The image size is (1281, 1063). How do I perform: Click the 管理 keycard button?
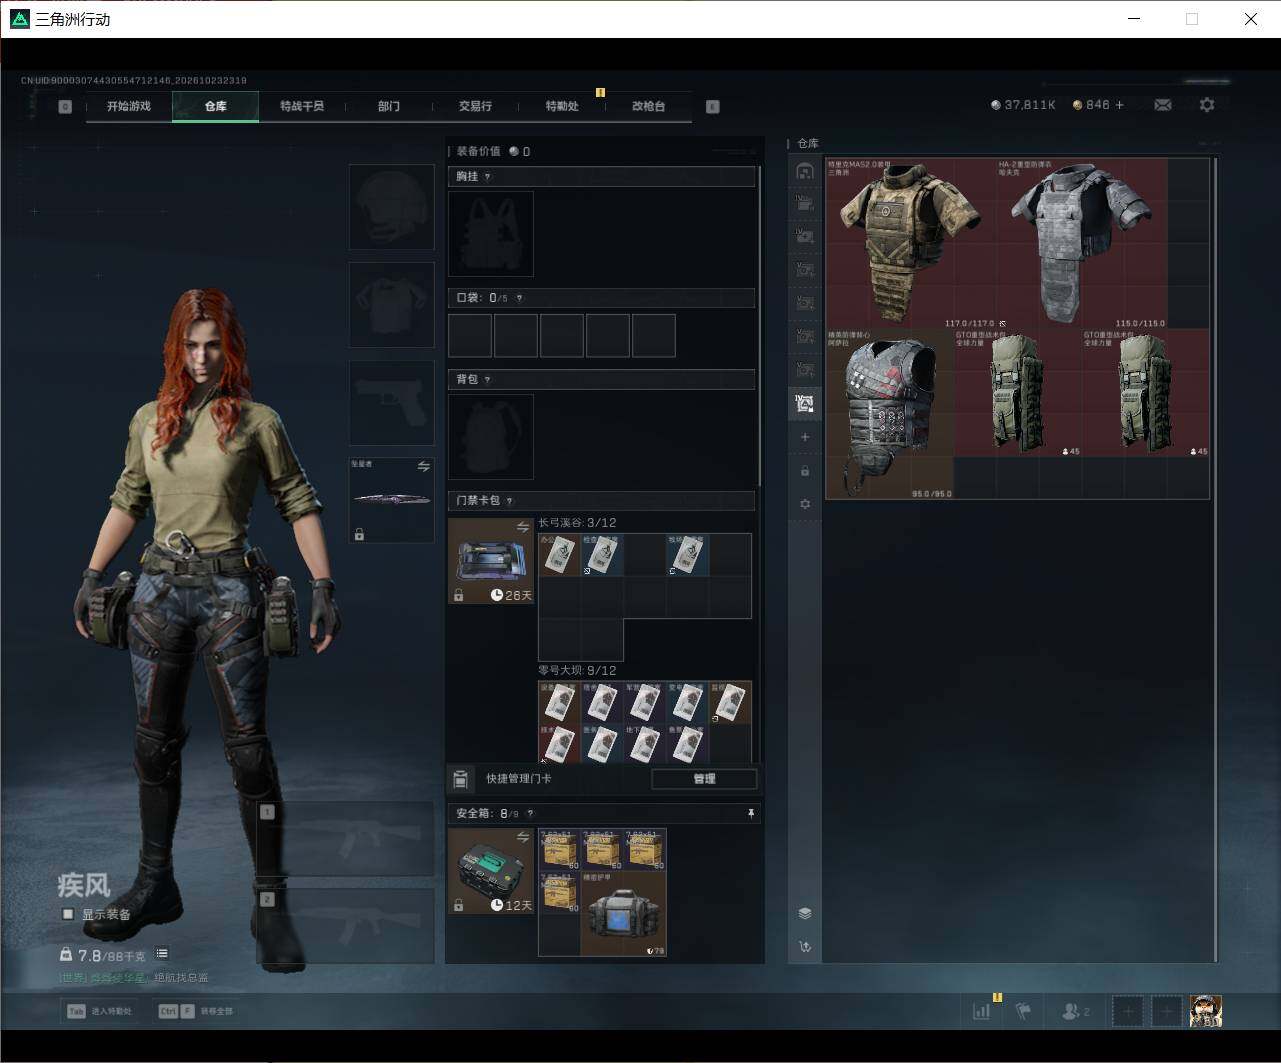pos(704,779)
